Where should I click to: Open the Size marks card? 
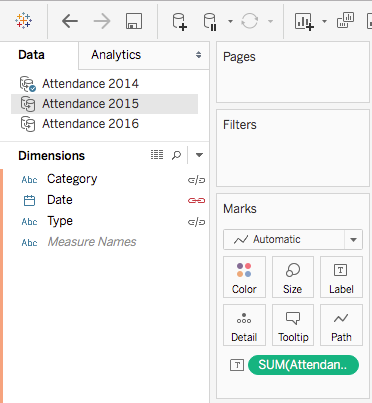click(x=293, y=277)
